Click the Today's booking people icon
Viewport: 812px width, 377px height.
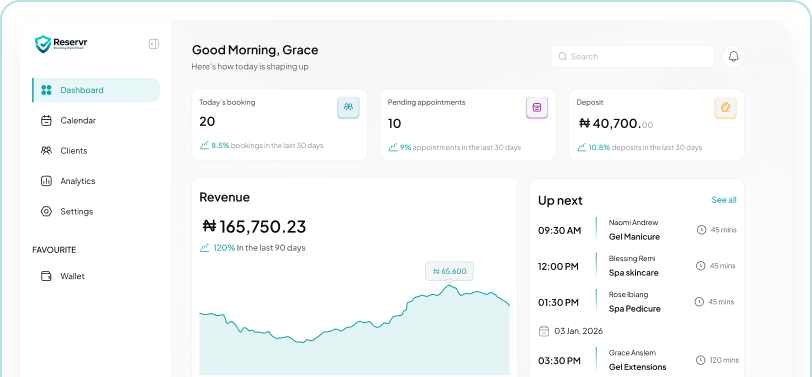coord(348,108)
